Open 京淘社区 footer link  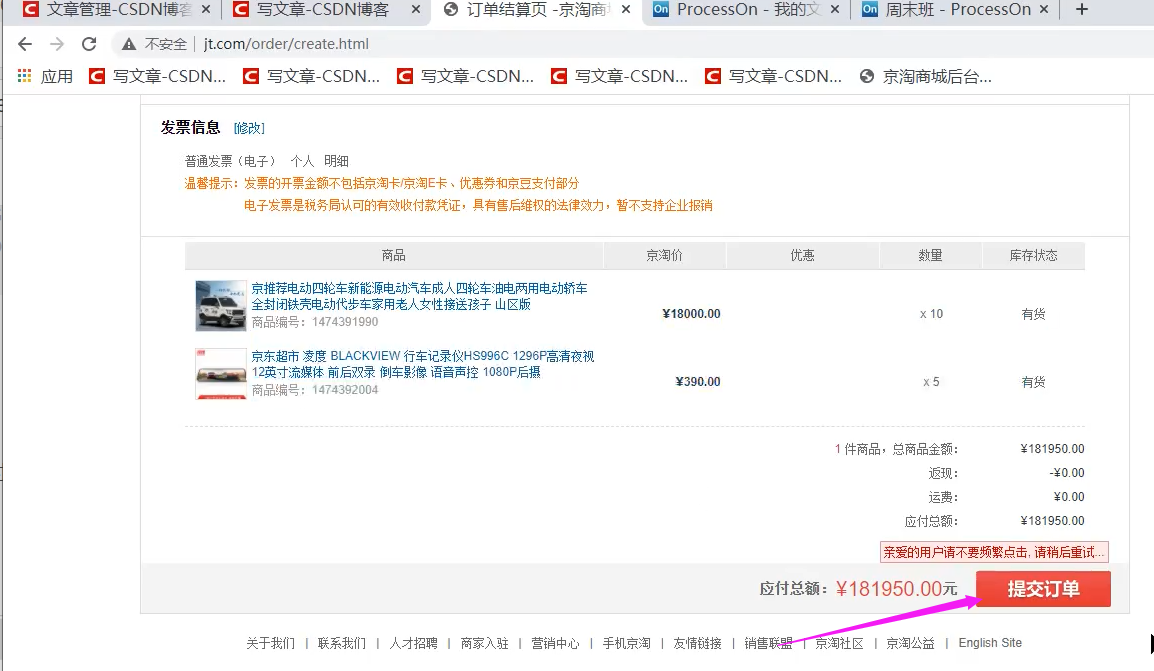pos(839,643)
